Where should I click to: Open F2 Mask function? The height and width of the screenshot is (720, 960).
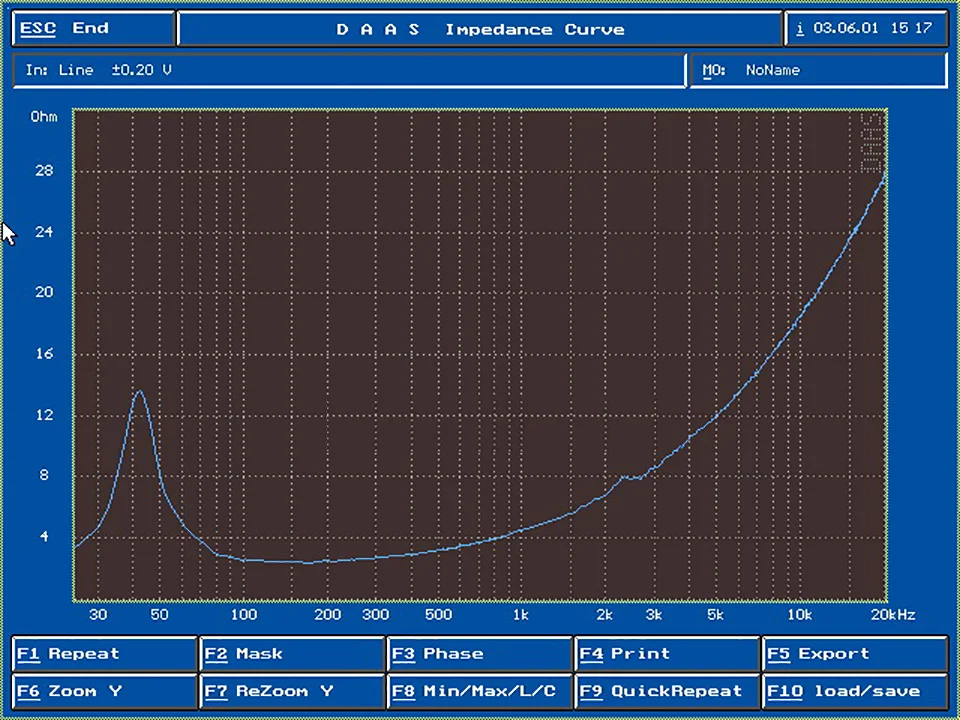(x=292, y=654)
